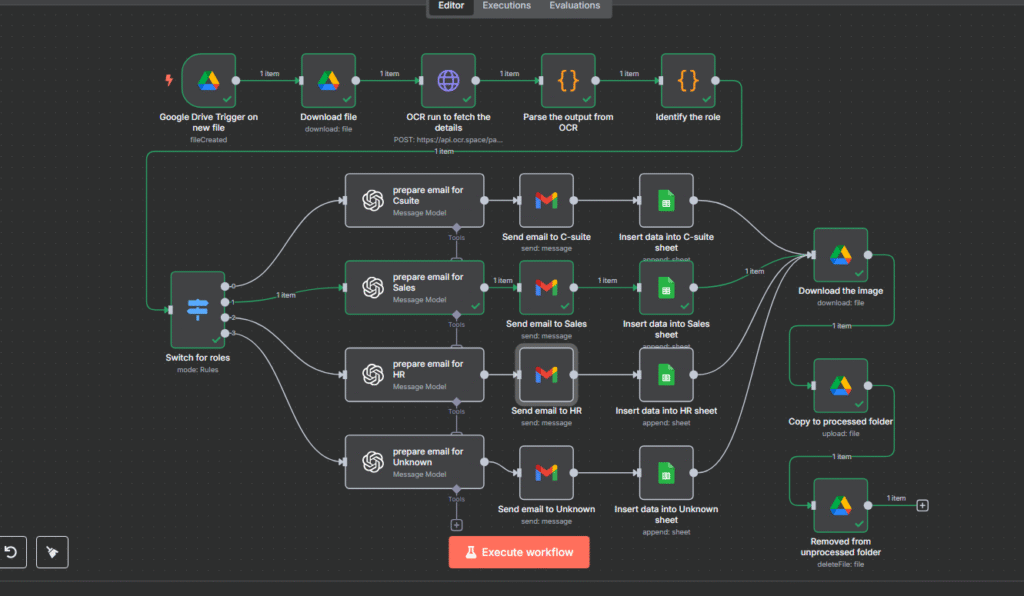This screenshot has height=596, width=1024.
Task: Add a tool under prepare email for Unknown
Action: click(x=457, y=524)
